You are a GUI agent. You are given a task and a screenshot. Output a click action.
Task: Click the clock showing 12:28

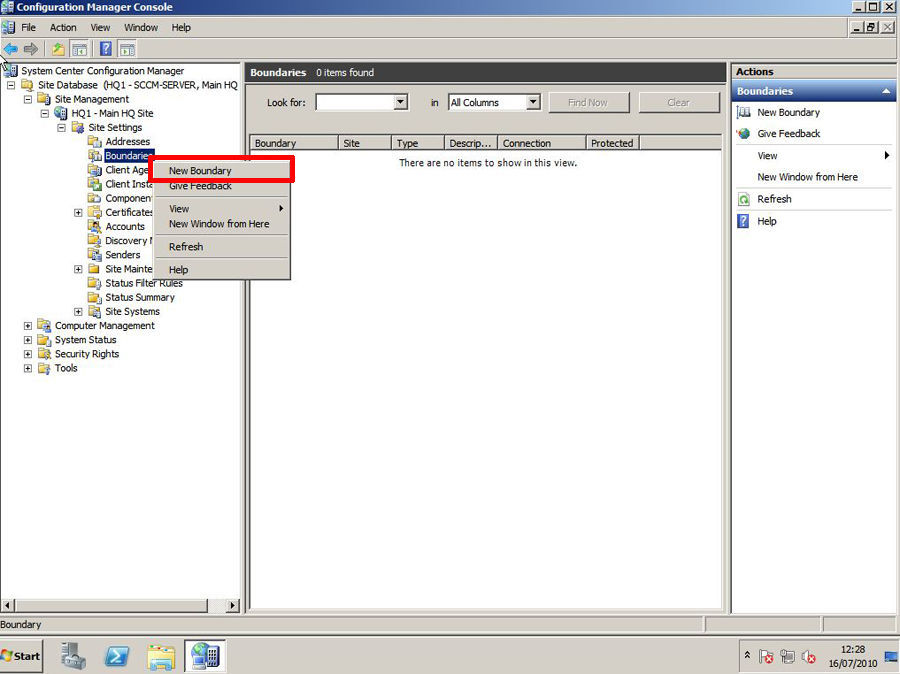852,649
